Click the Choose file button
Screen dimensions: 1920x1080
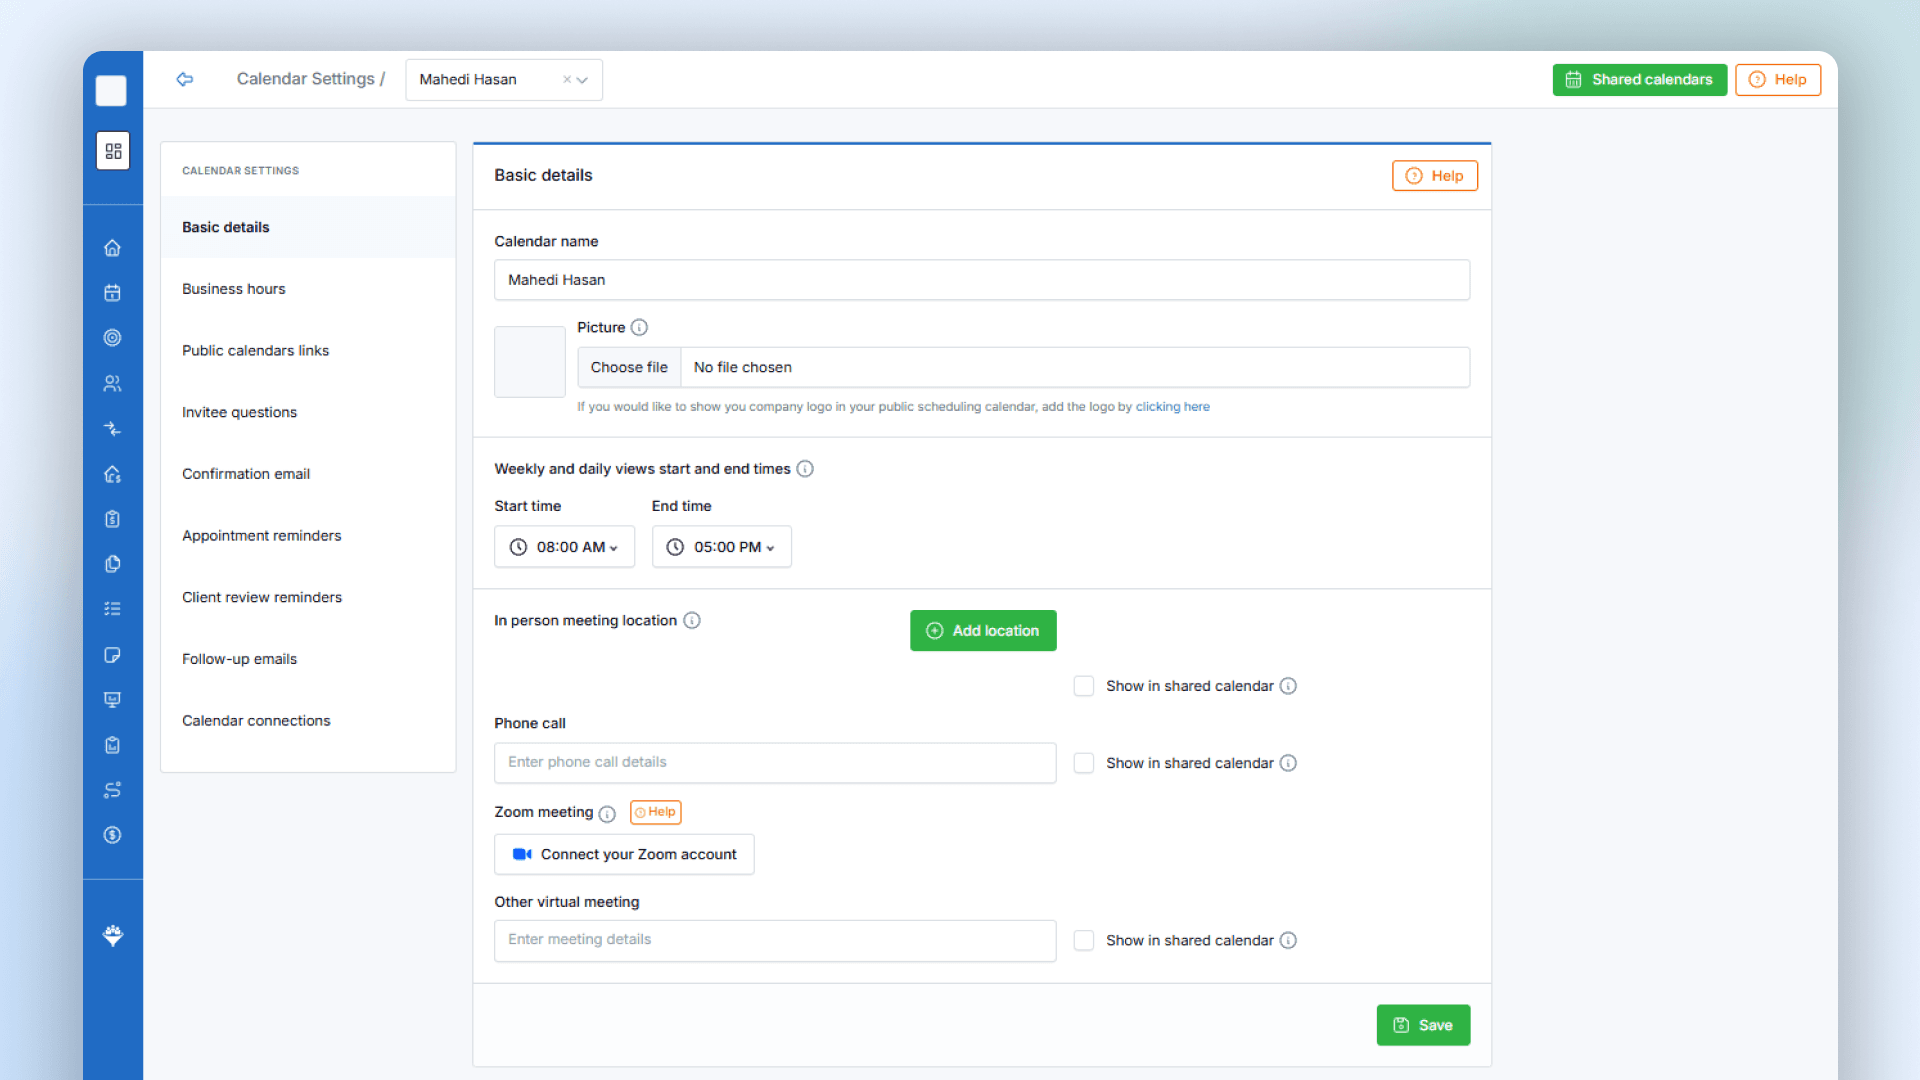coord(629,367)
